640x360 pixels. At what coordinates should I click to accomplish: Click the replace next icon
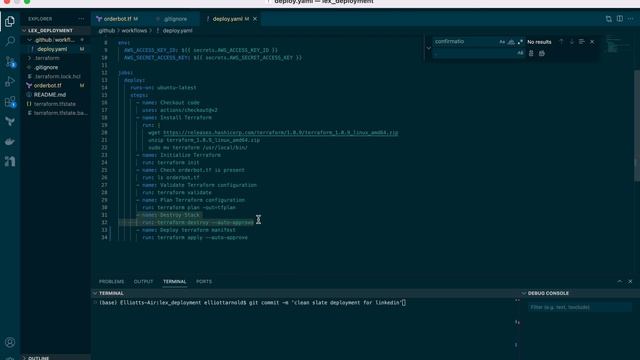tap(531, 53)
